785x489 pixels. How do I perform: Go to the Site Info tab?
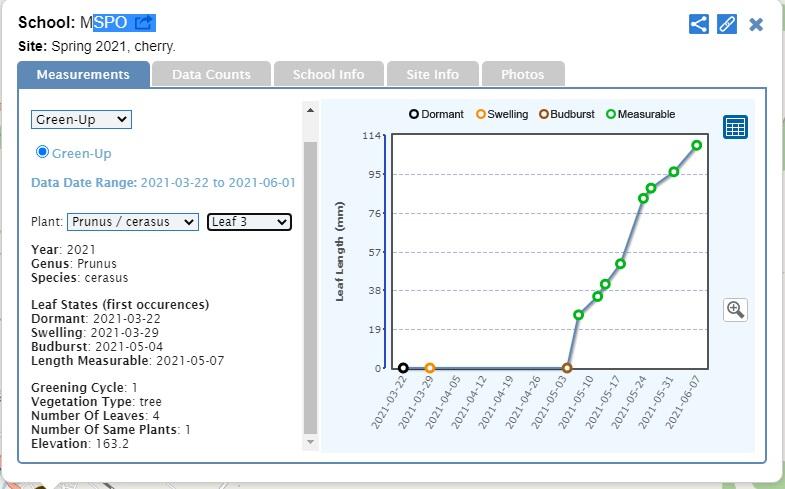tap(432, 74)
